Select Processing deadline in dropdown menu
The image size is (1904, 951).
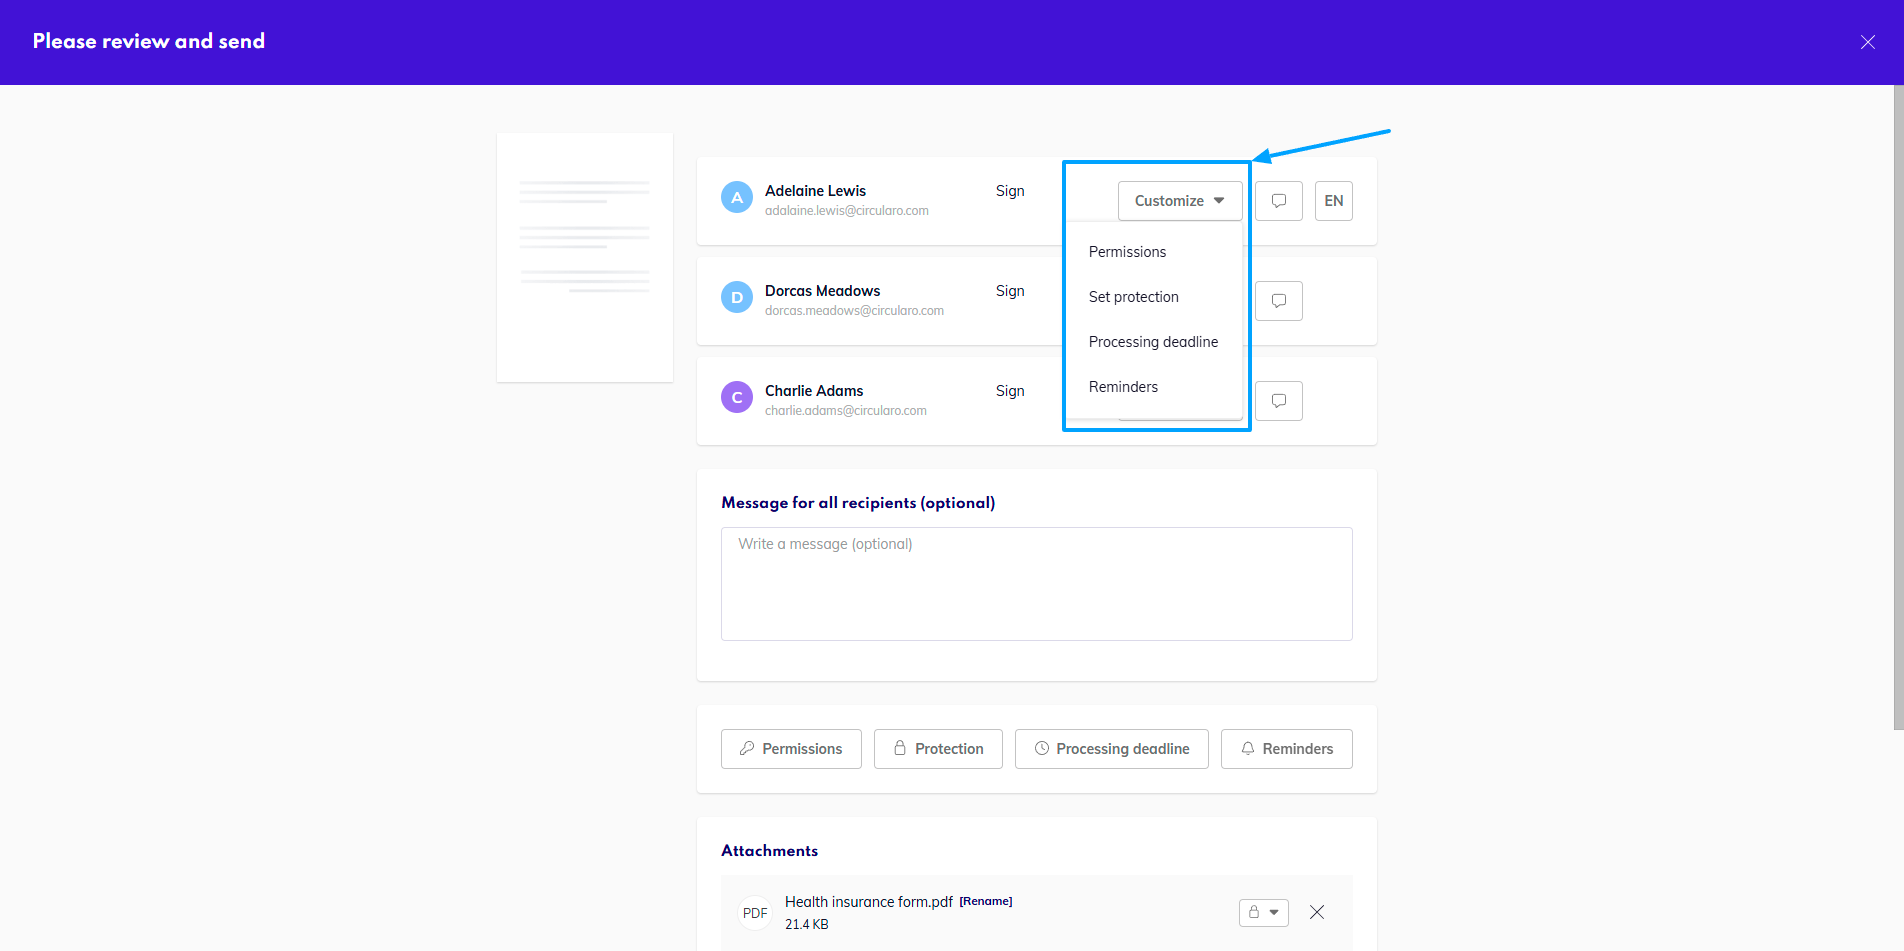(1153, 342)
